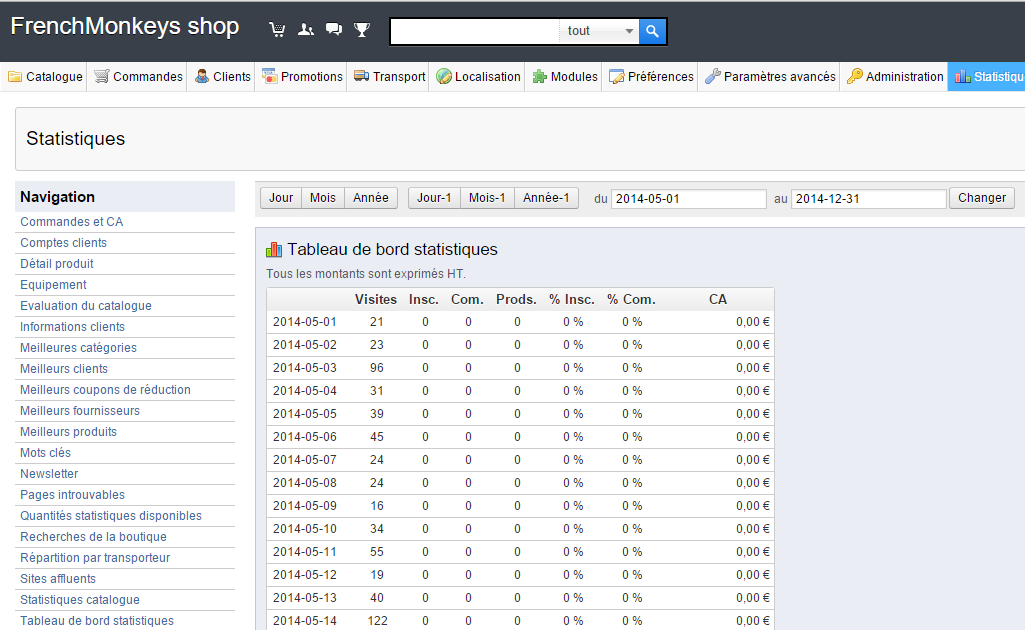Click the CA column header
The height and width of the screenshot is (630, 1025).
coord(718,299)
